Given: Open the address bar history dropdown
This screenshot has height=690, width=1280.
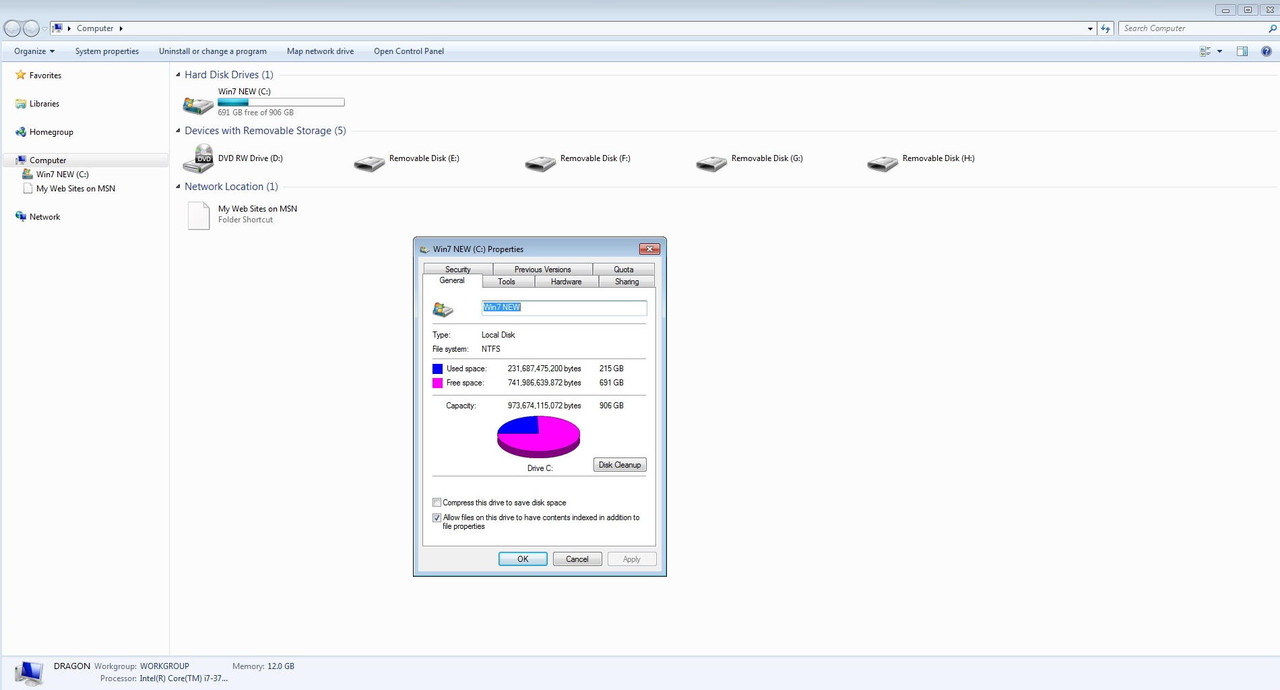Looking at the screenshot, I should [x=1090, y=29].
